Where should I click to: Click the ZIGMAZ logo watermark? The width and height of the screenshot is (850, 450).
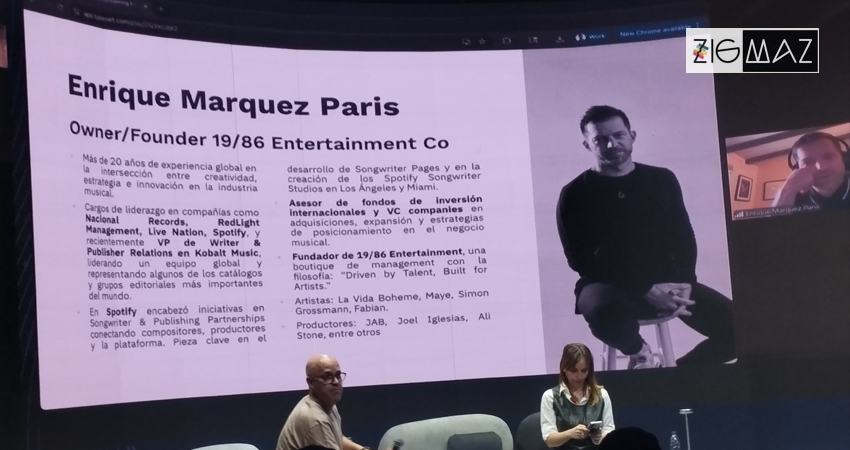(751, 50)
